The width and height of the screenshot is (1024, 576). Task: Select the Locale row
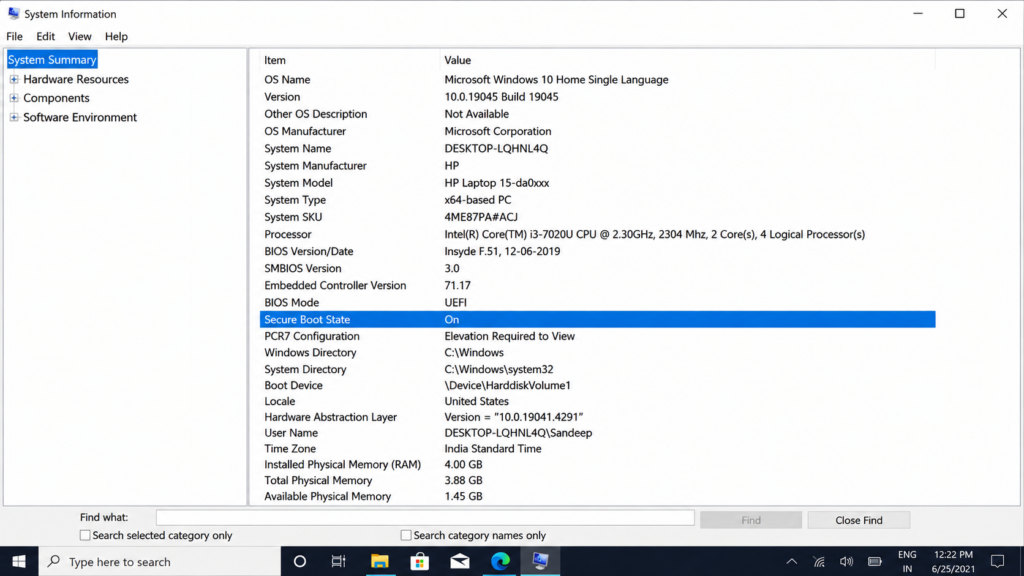pos(598,401)
